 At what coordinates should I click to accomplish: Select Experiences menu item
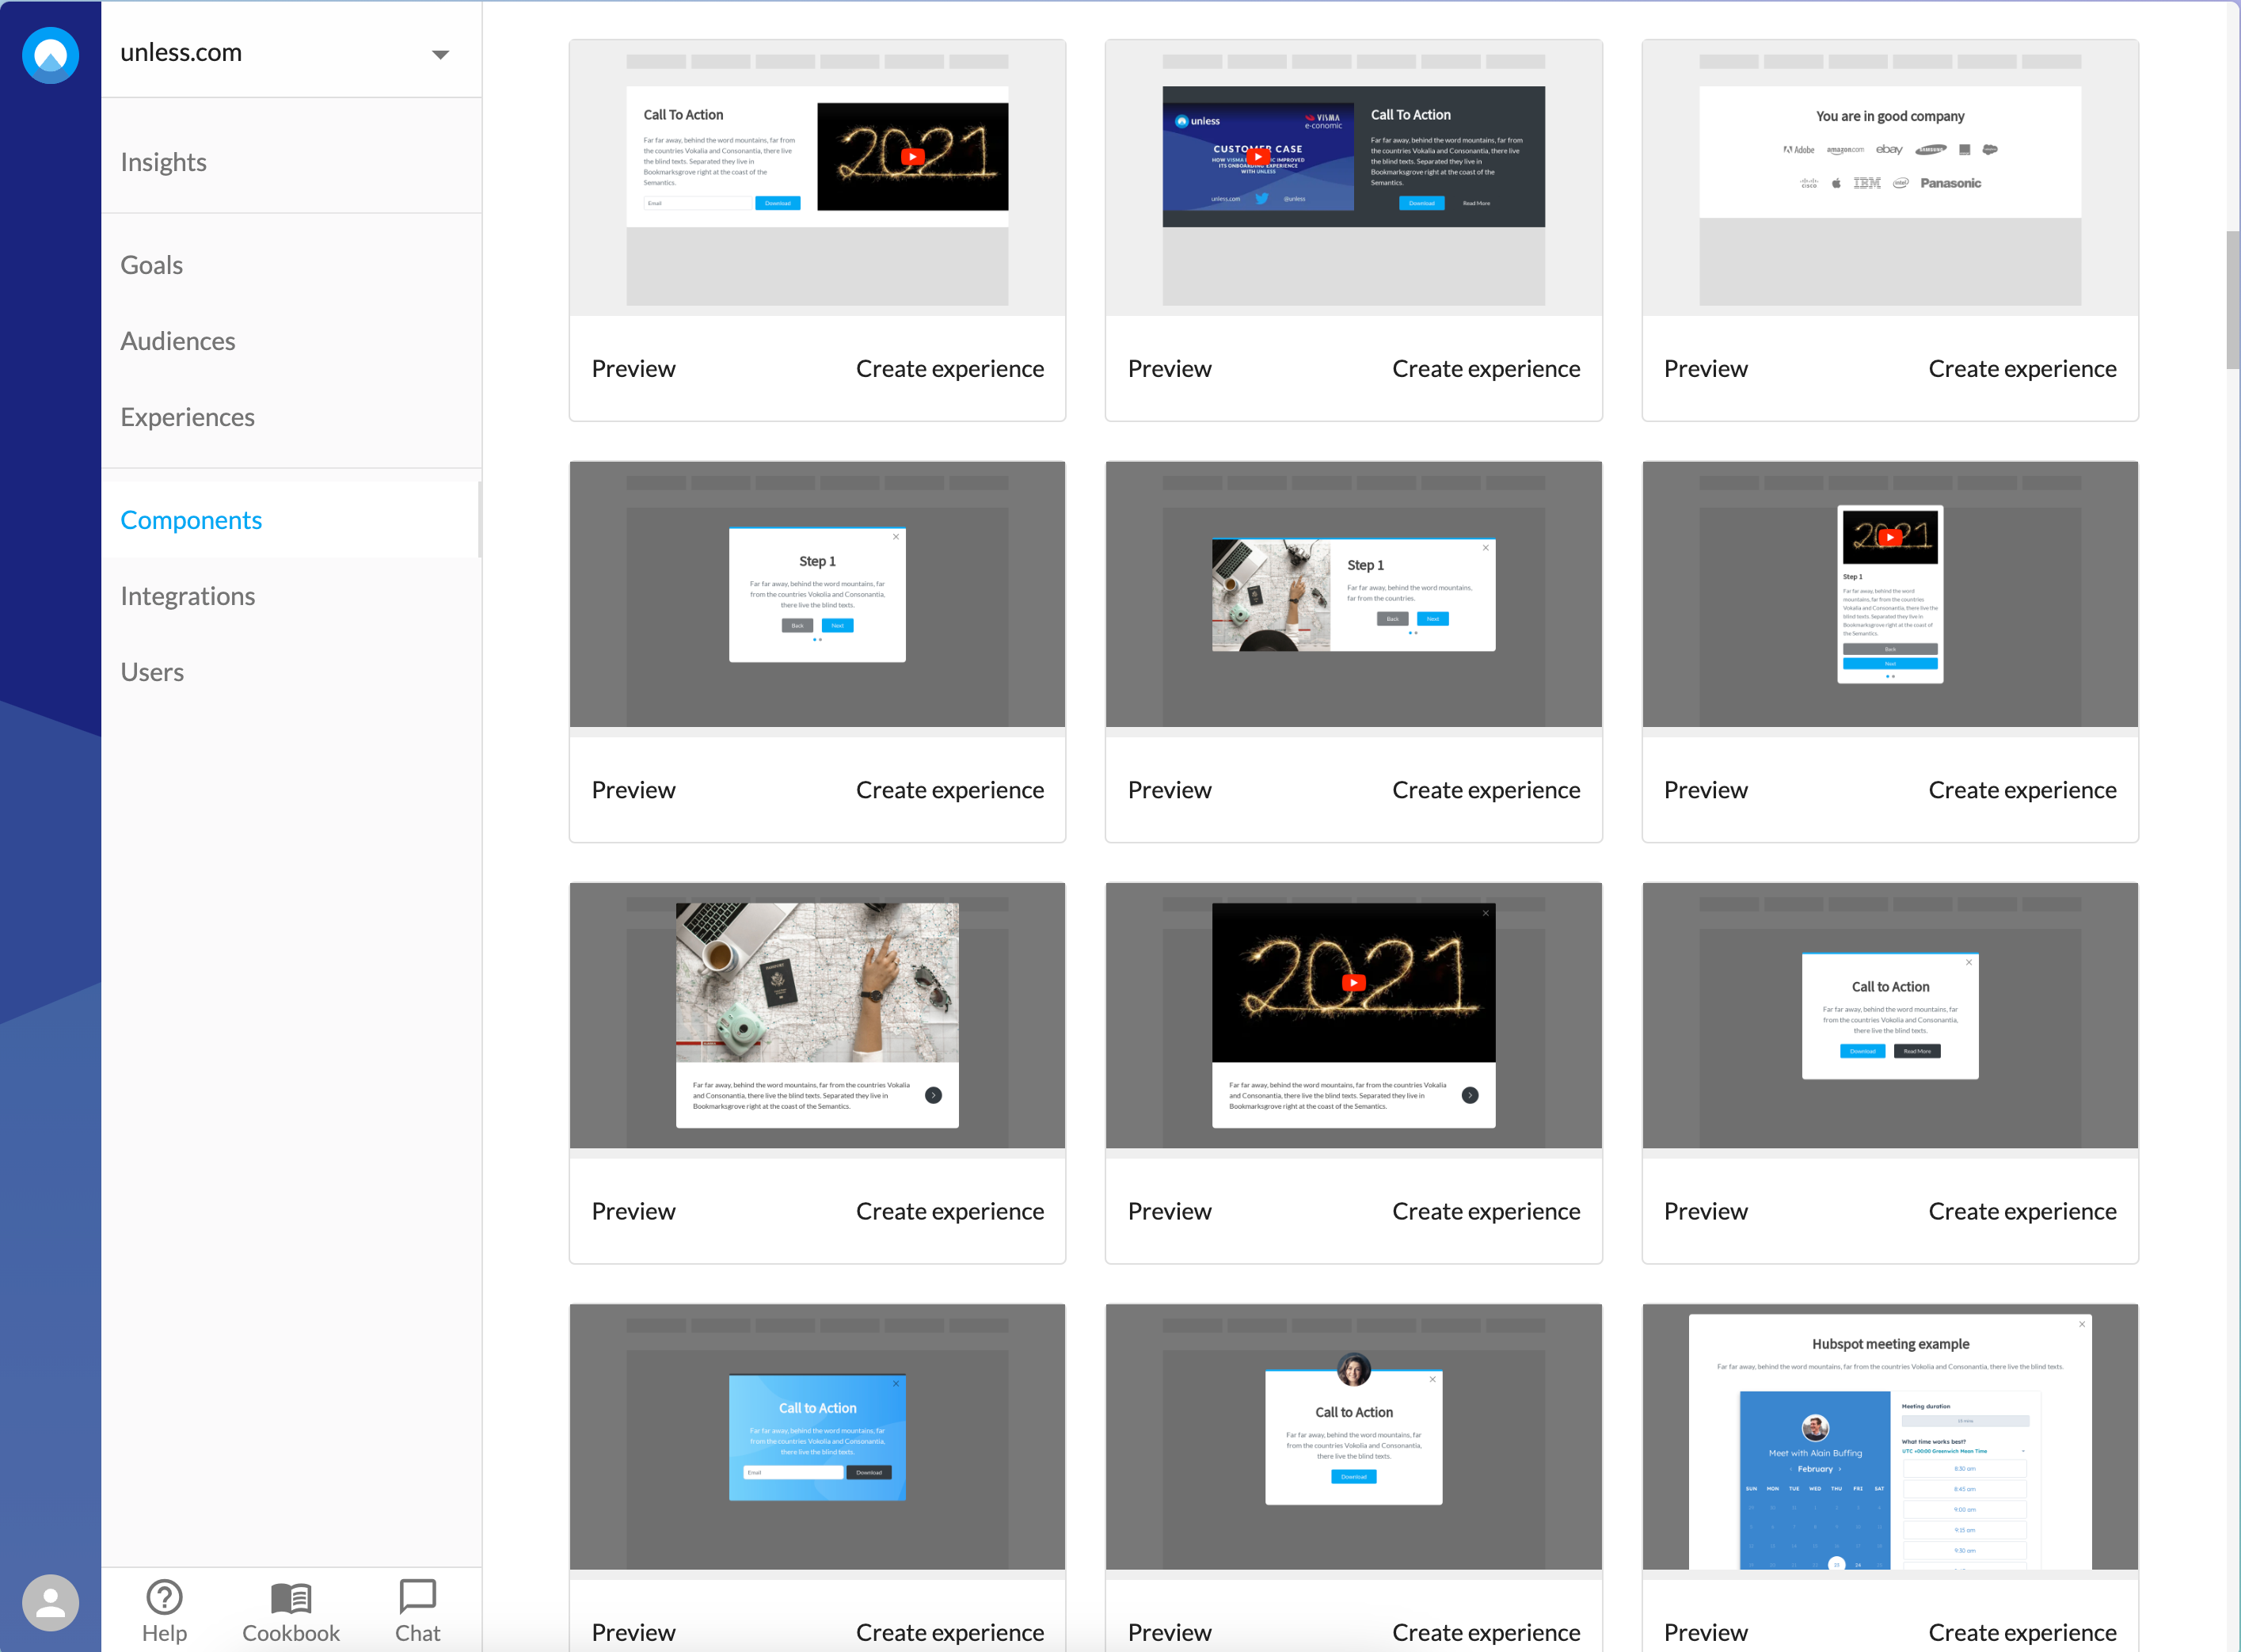coord(187,417)
